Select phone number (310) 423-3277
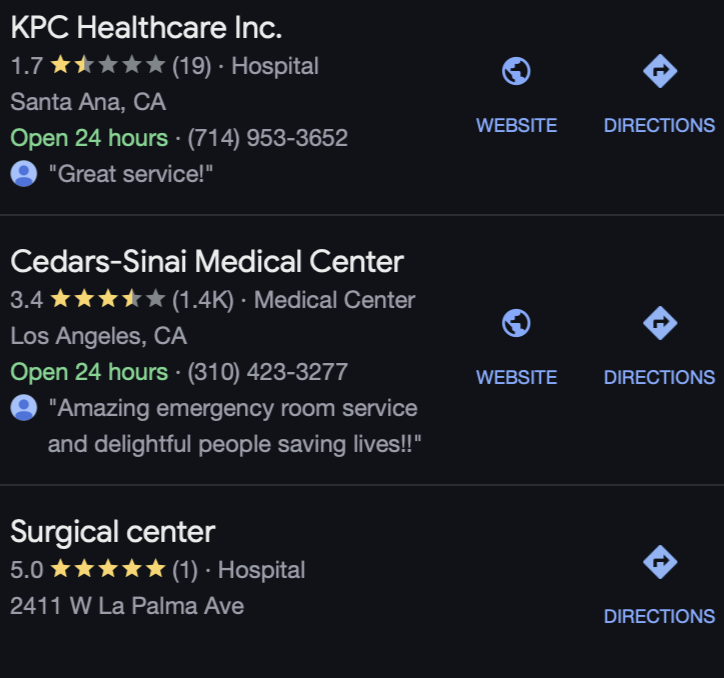724x678 pixels. (267, 372)
